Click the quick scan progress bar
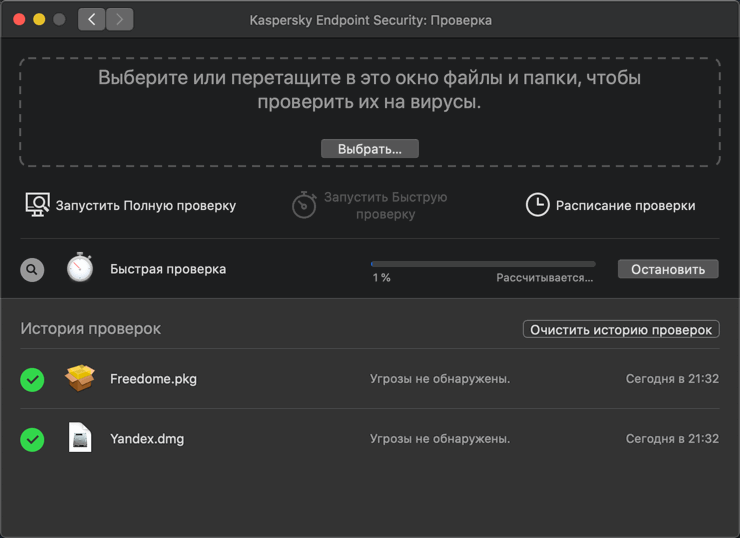 [483, 264]
